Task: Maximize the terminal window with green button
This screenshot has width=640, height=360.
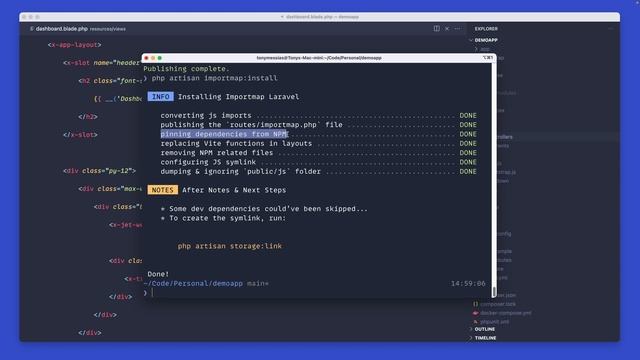Action: (x=160, y=58)
